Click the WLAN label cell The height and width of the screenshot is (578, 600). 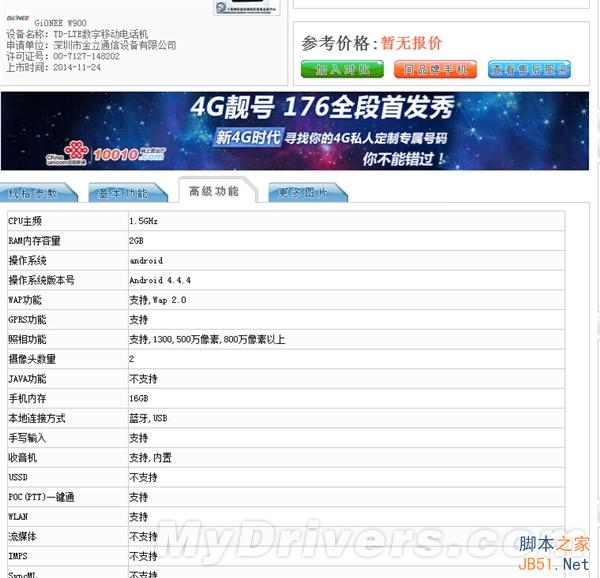click(68, 517)
